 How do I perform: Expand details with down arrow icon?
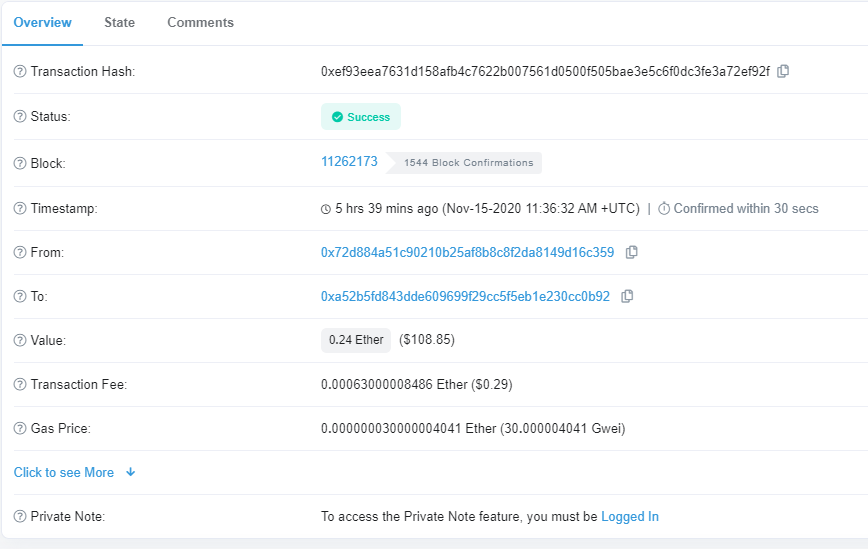coord(131,472)
